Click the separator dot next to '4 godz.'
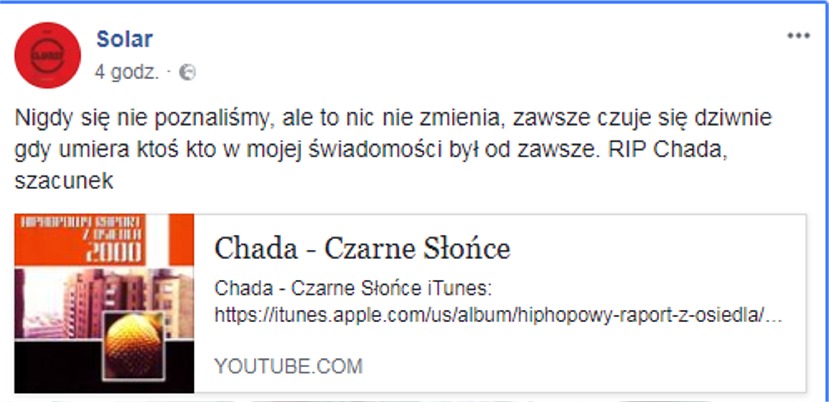 169,72
